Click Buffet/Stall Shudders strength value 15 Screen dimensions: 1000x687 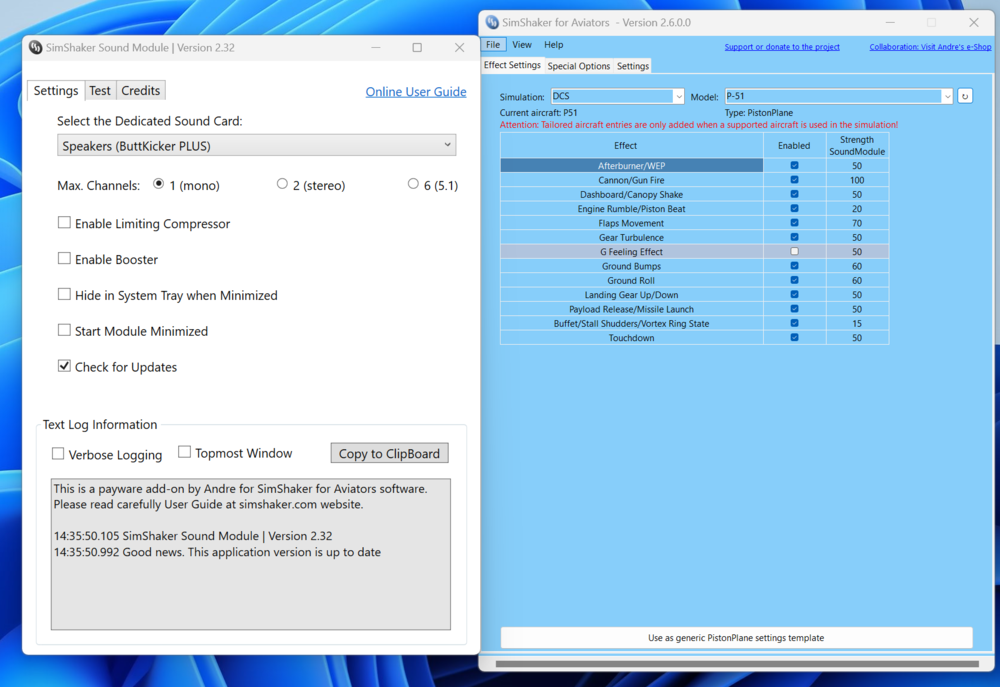[x=857, y=323]
